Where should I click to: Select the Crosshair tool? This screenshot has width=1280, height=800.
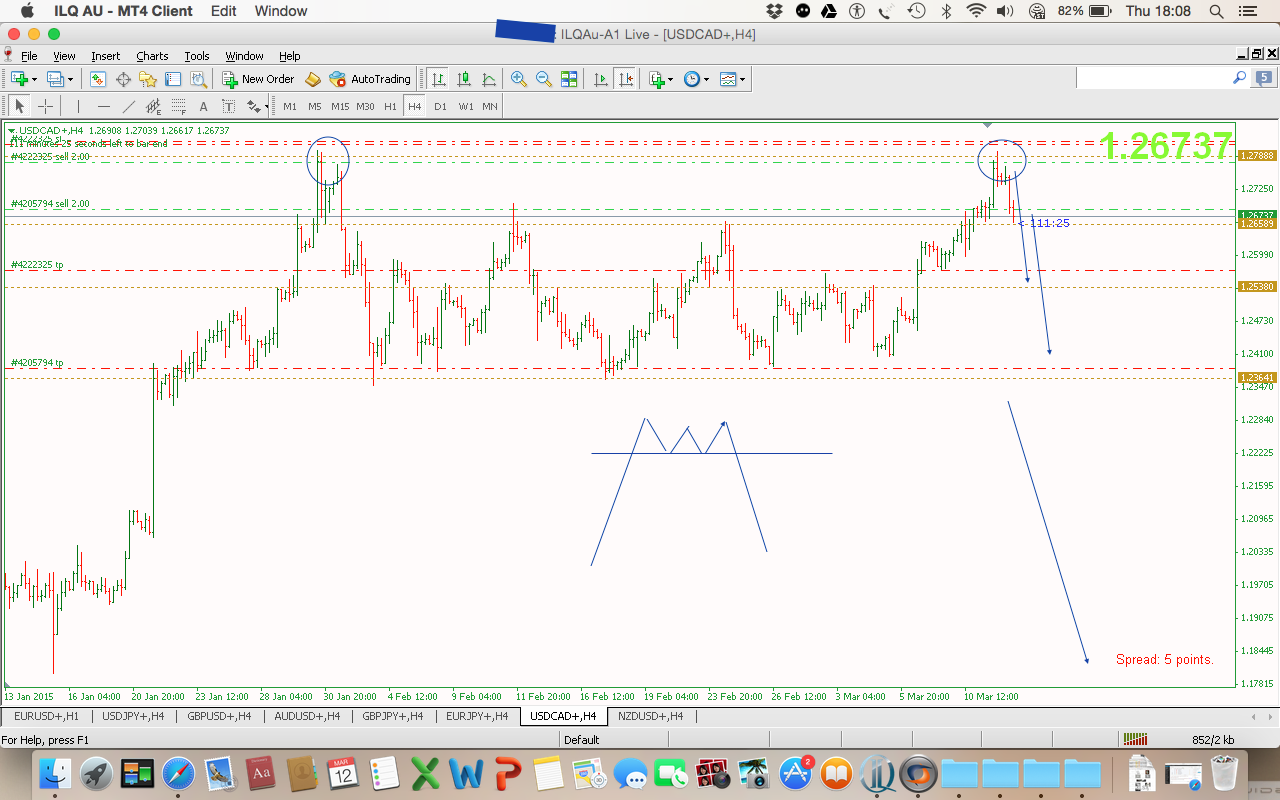[x=44, y=106]
